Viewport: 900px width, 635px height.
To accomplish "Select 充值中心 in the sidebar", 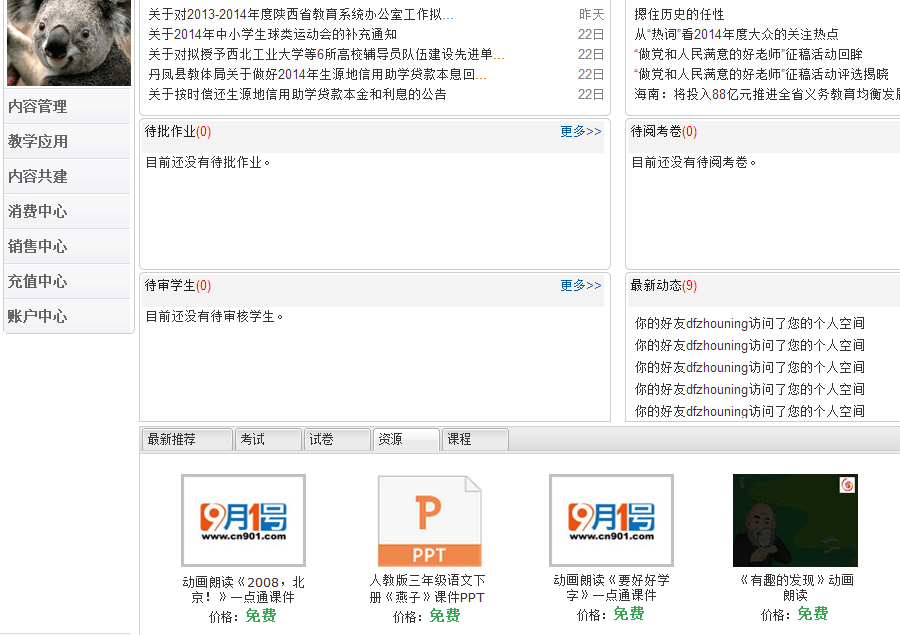I will 38,282.
